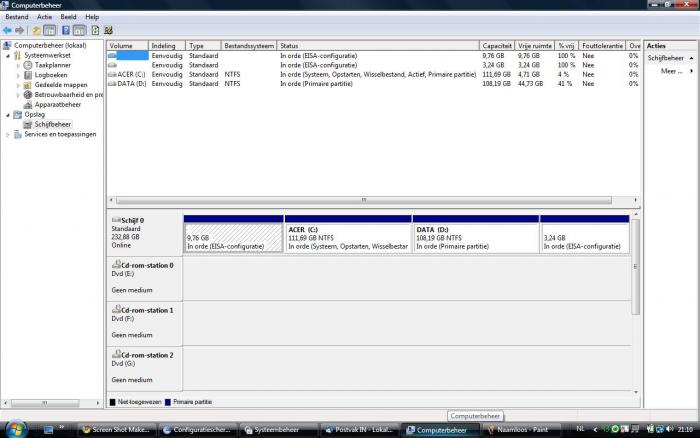The image size is (700, 438).
Task: Collapse the Opslag tree node
Action: 8,115
